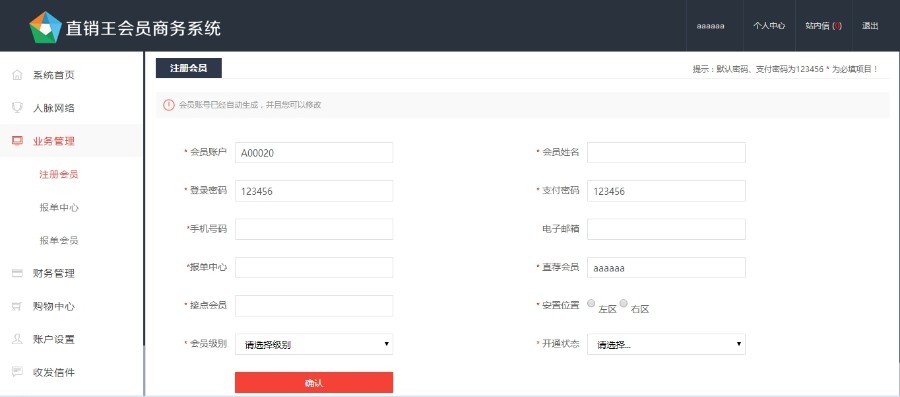900x397 pixels.
Task: Click the card icon beside 财务管理
Action: [x=17, y=273]
